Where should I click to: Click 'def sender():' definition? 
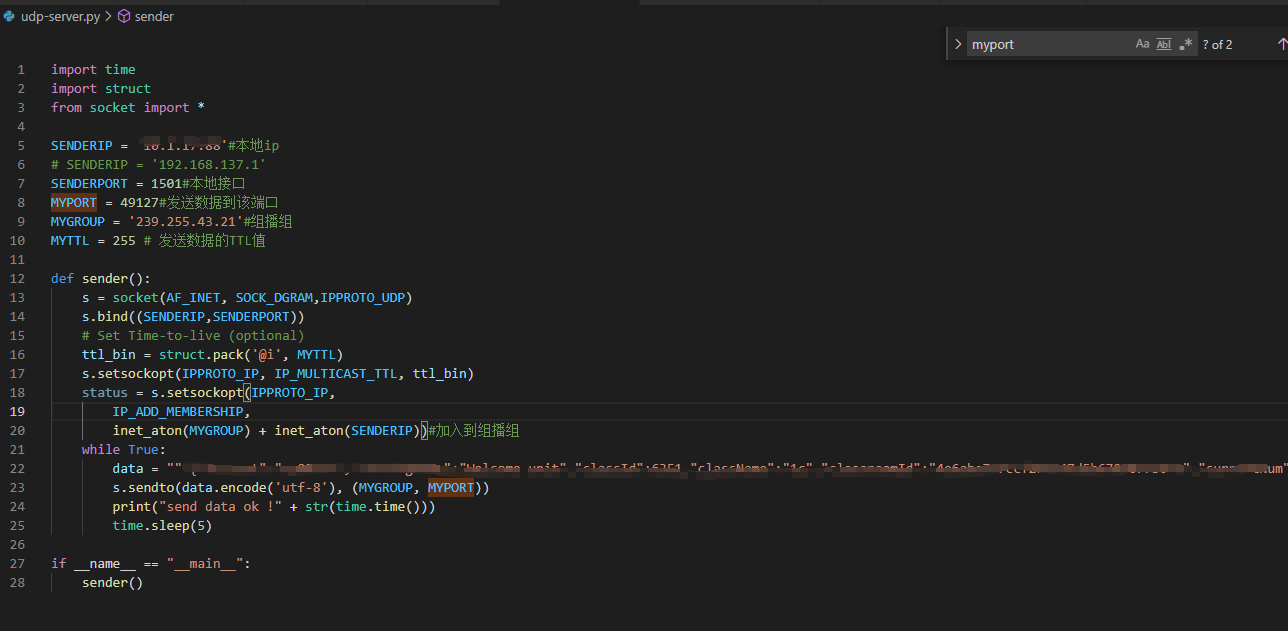pos(101,278)
